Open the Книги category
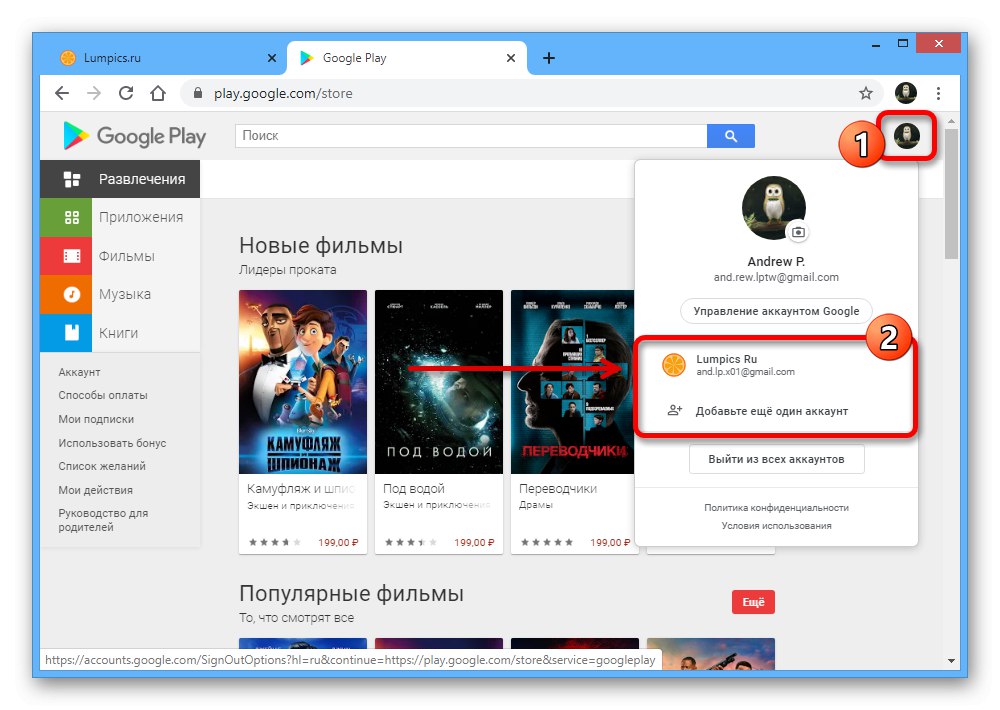Viewport: 1000px width, 710px height. (119, 332)
